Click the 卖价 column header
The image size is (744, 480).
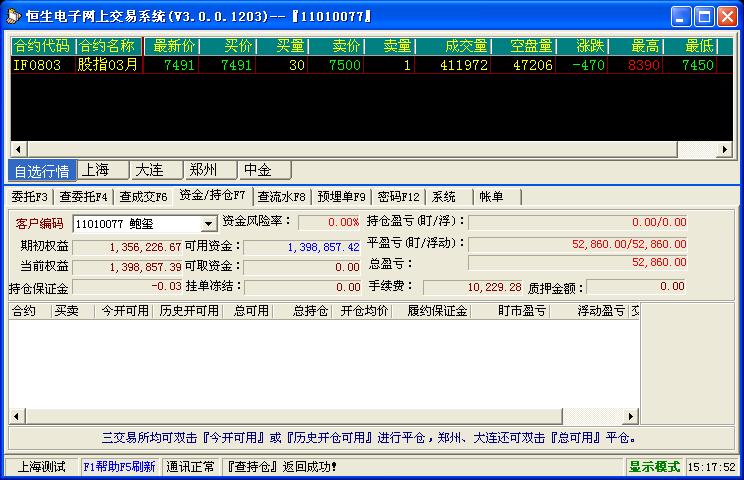(337, 46)
